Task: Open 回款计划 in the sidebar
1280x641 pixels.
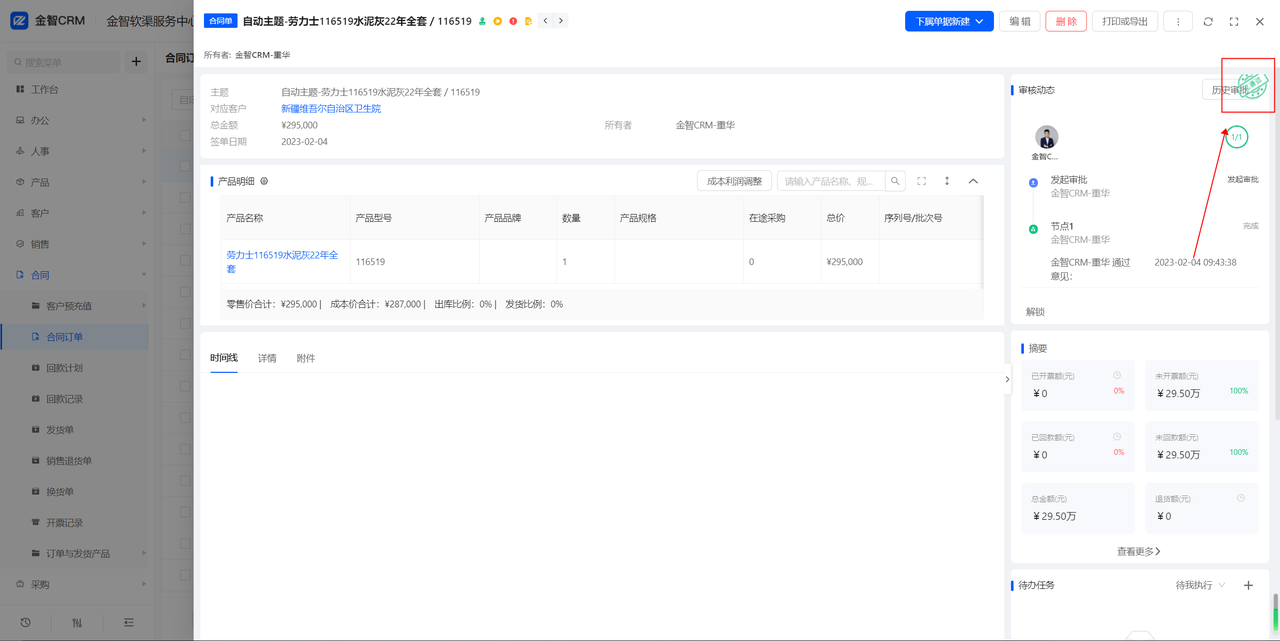Action: pyautogui.click(x=75, y=368)
